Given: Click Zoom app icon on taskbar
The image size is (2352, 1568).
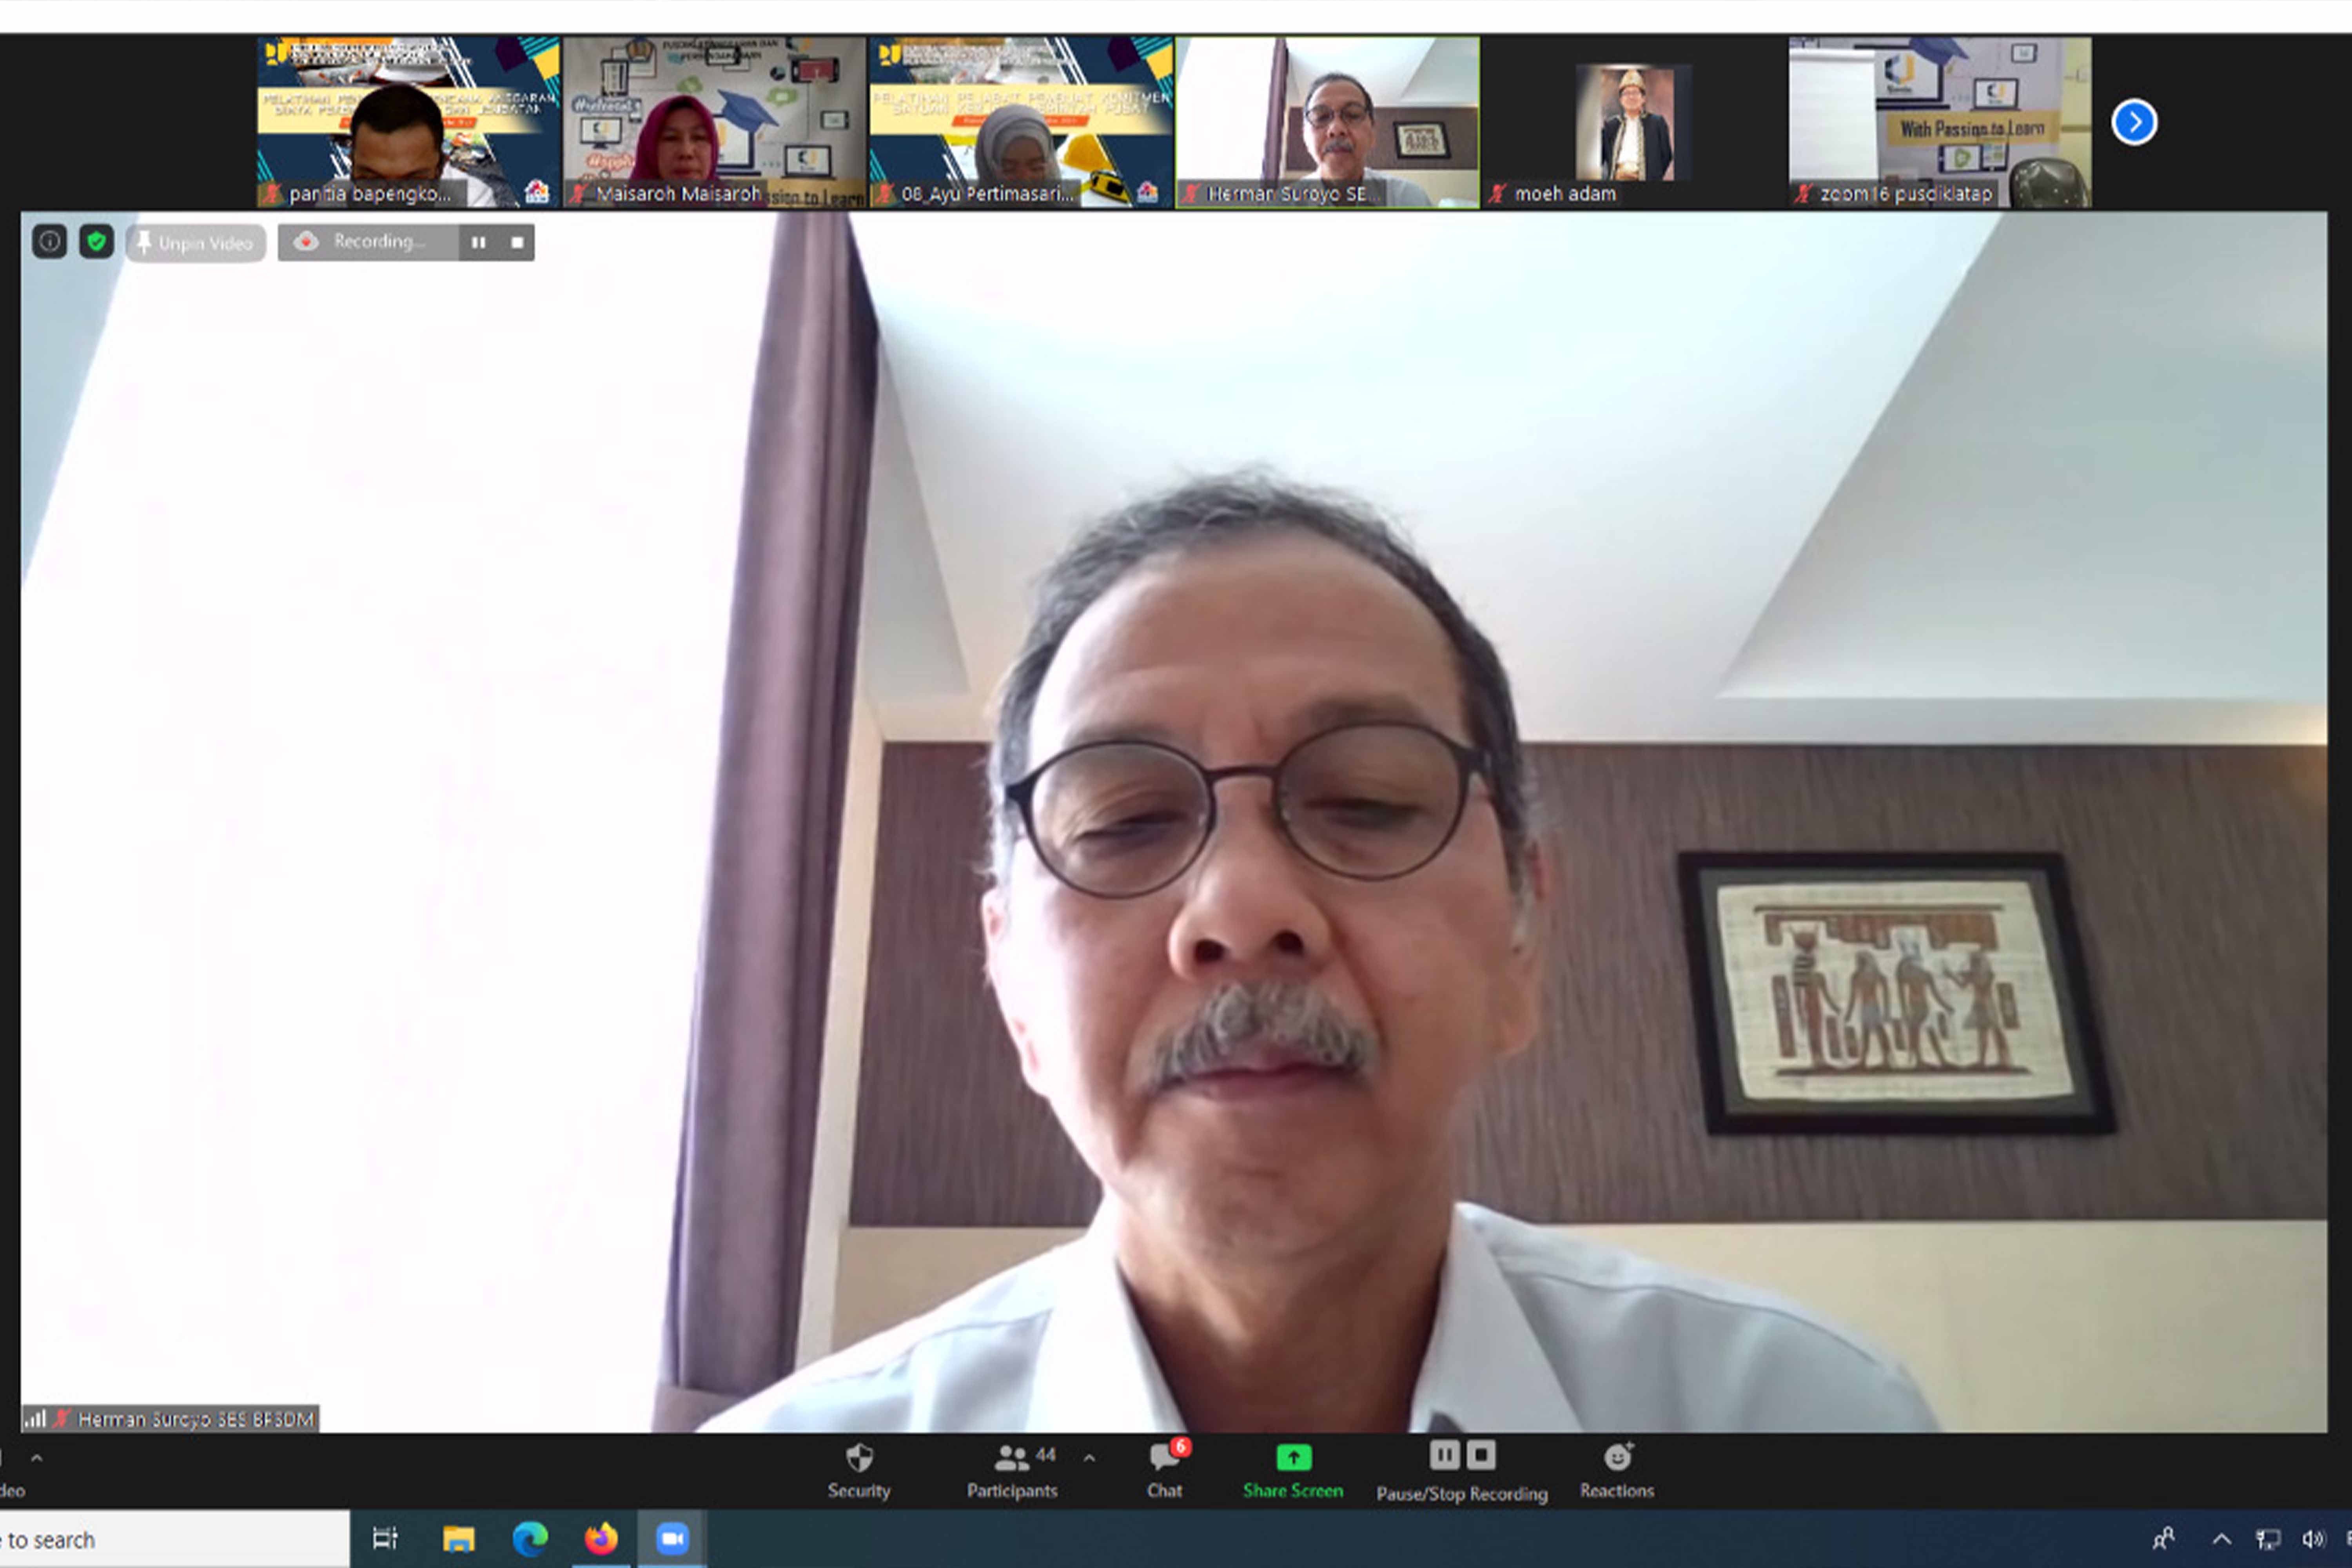Looking at the screenshot, I should (672, 1539).
